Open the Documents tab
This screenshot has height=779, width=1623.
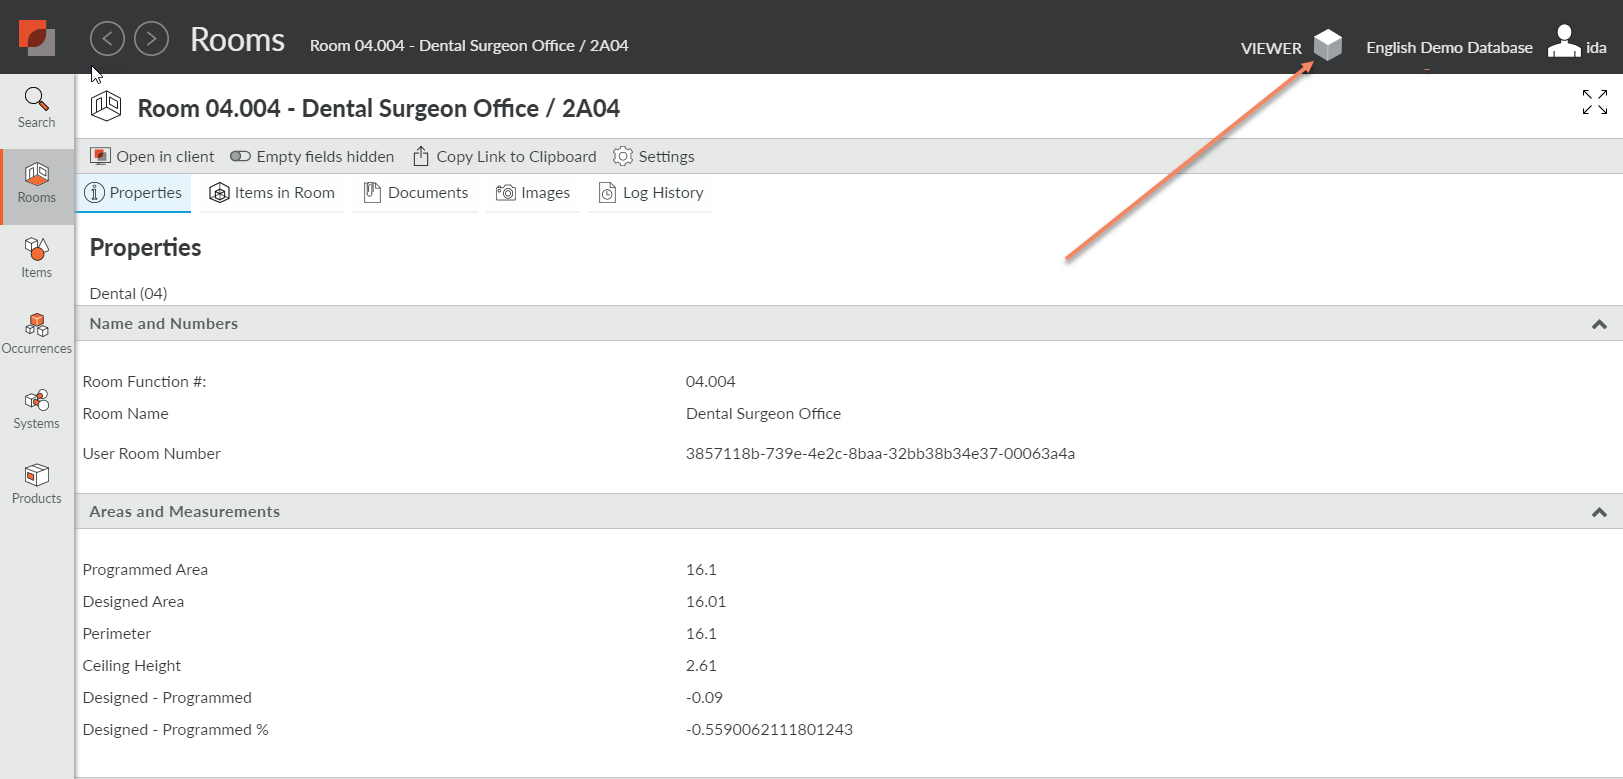tap(416, 193)
